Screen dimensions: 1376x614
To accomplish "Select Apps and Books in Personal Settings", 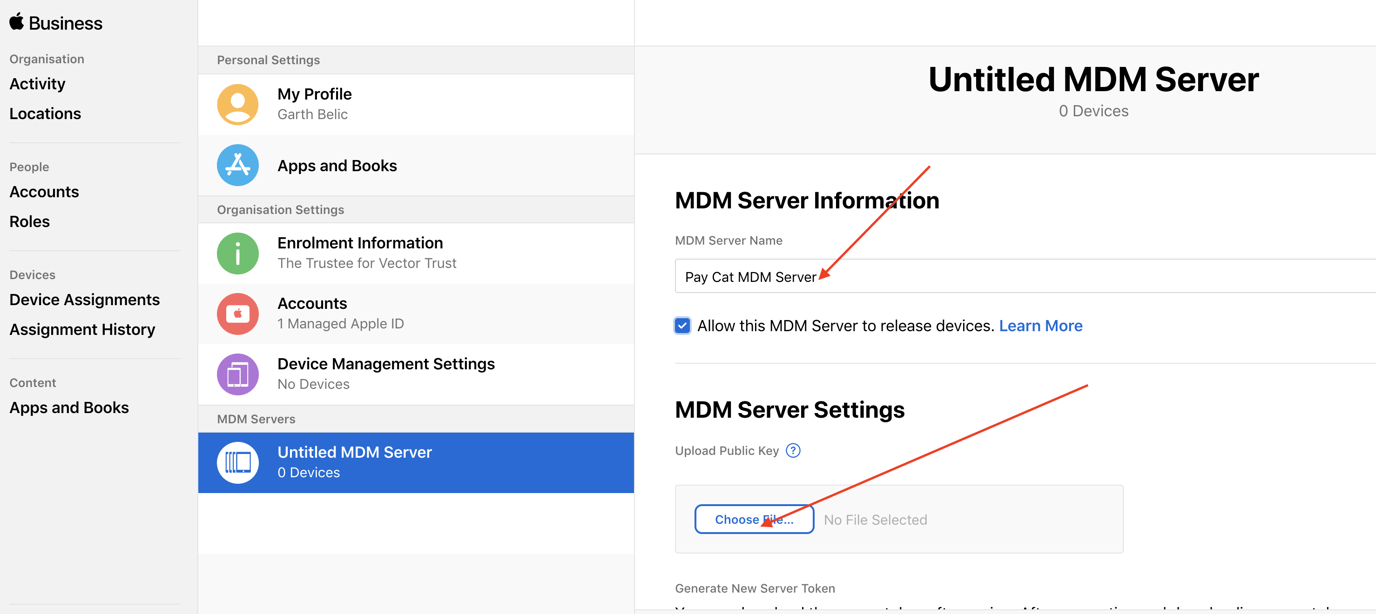I will click(416, 165).
